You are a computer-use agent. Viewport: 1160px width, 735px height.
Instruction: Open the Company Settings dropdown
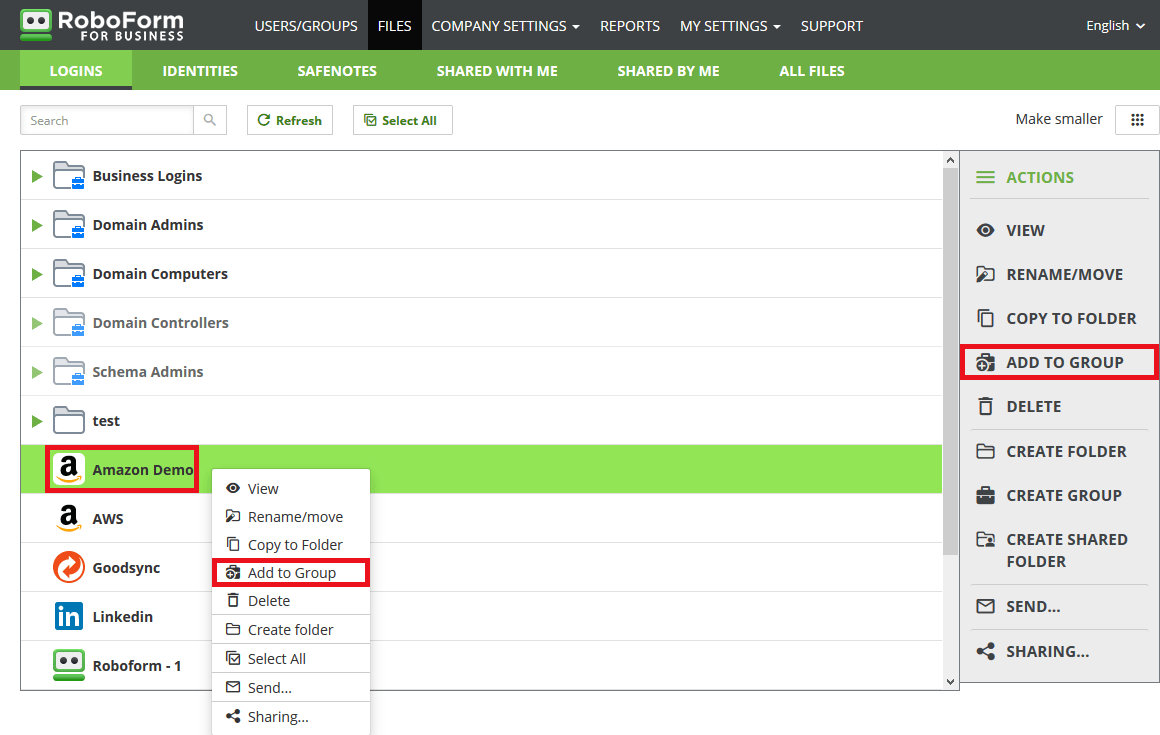(505, 26)
